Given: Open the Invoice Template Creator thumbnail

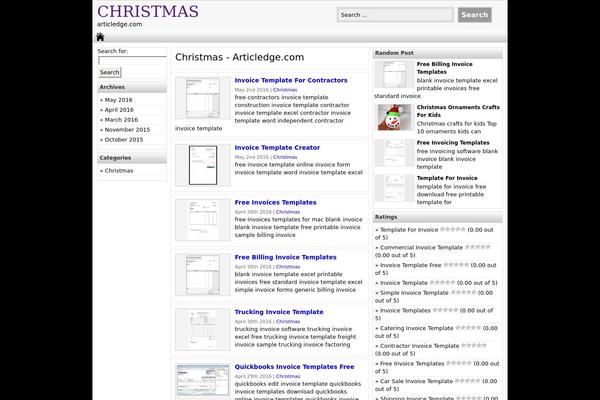Looking at the screenshot, I should tap(203, 165).
